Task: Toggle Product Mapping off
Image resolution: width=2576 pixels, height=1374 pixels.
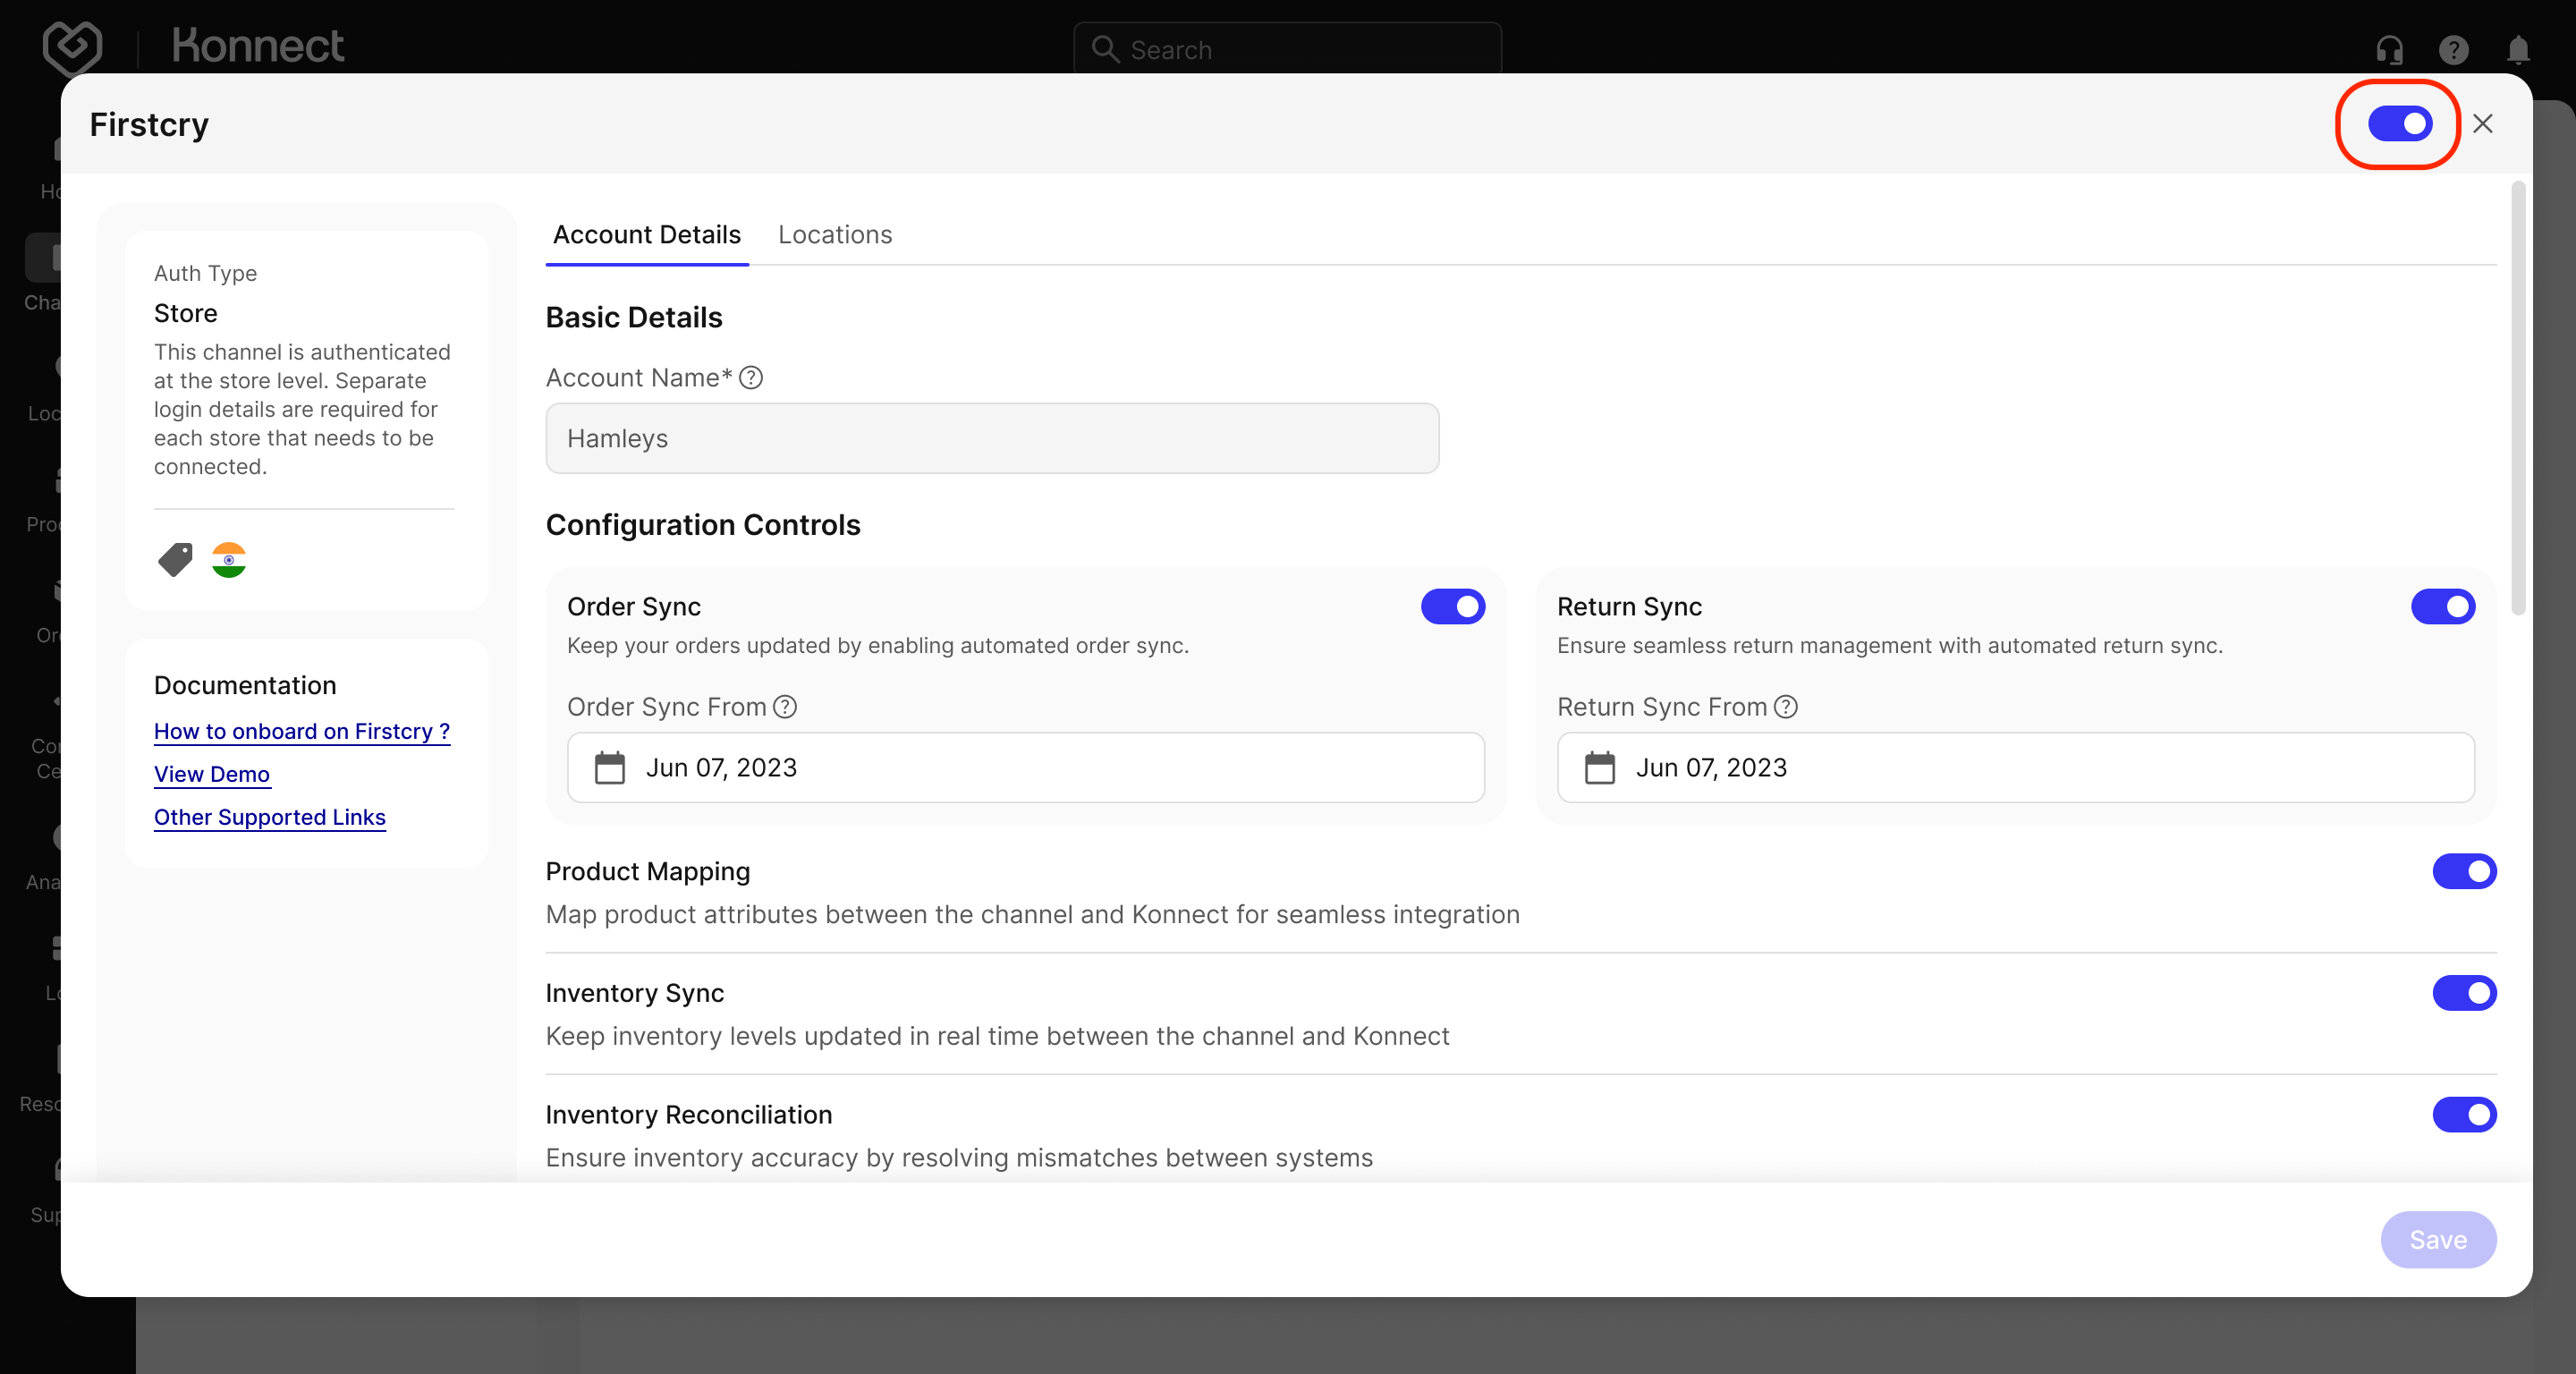Action: pyautogui.click(x=2465, y=871)
